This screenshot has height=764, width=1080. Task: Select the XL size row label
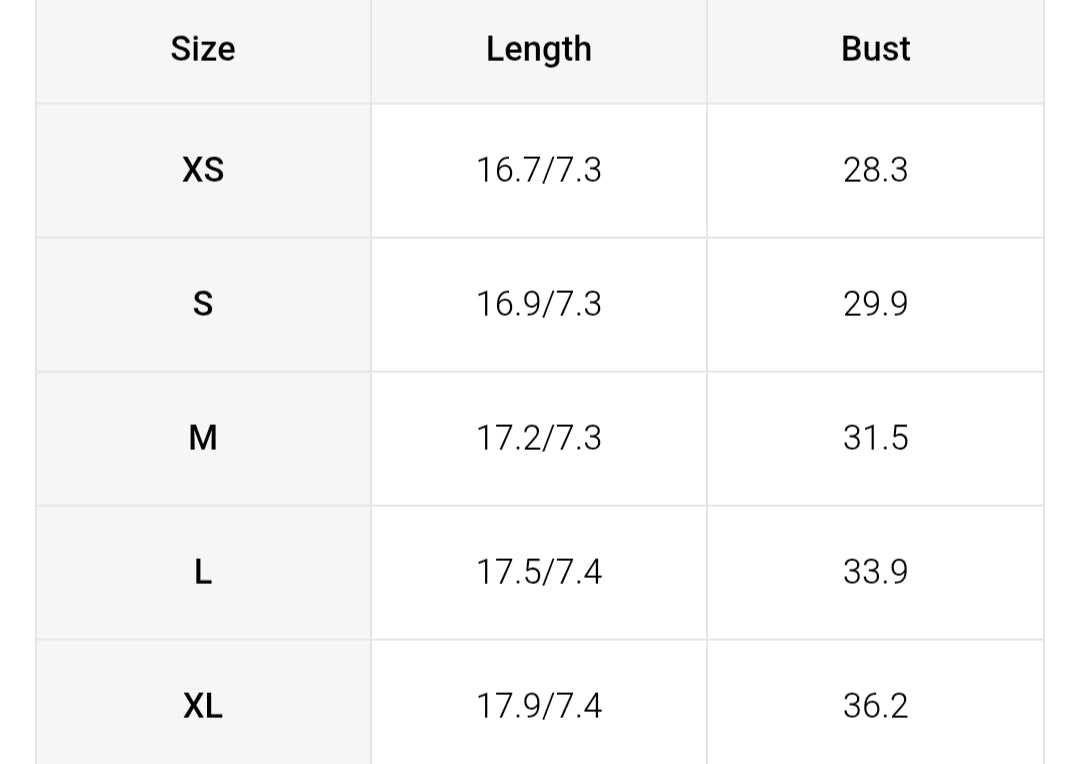pos(203,706)
